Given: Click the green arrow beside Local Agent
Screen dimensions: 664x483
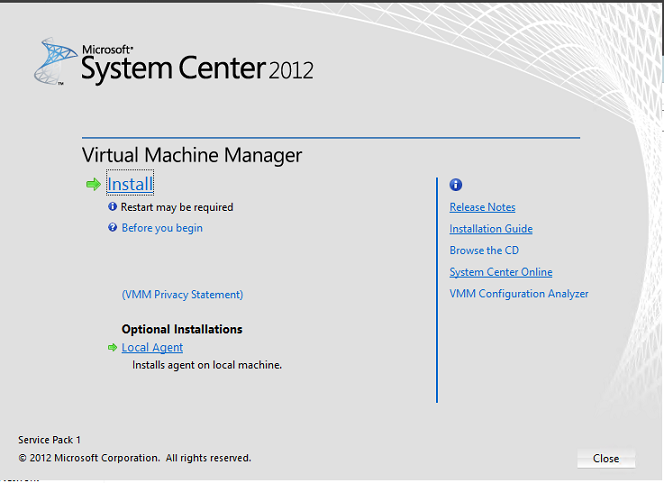Looking at the screenshot, I should click(x=112, y=347).
